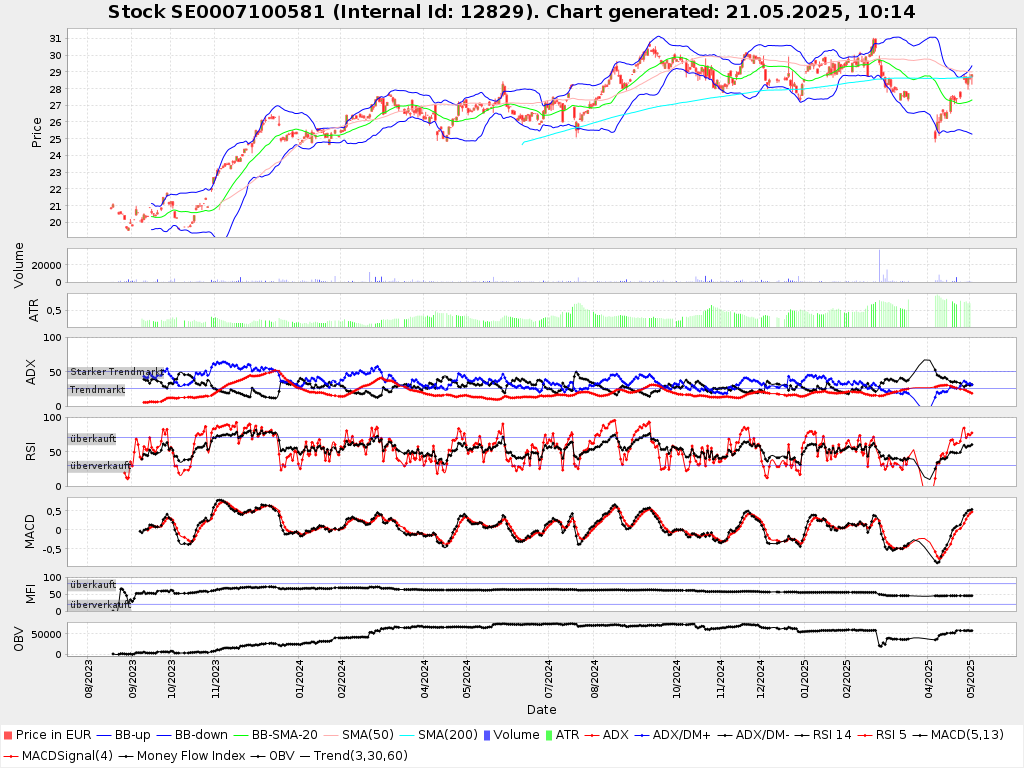1024x768 pixels.
Task: Click the überverkauft label in the MFI panel
Action: tap(101, 605)
